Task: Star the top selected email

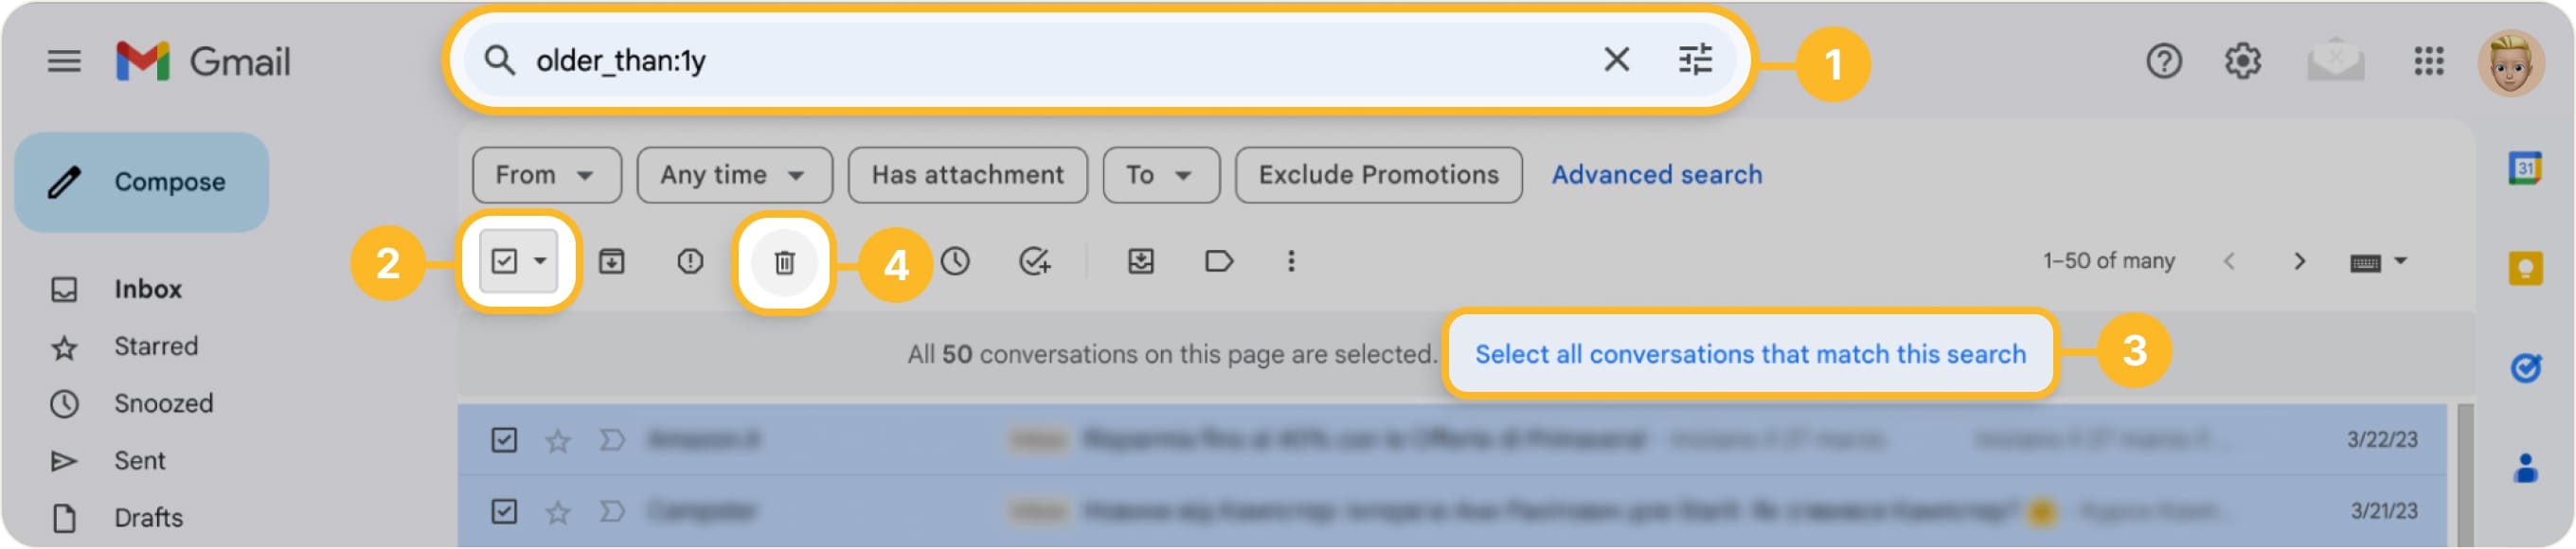Action: point(556,440)
